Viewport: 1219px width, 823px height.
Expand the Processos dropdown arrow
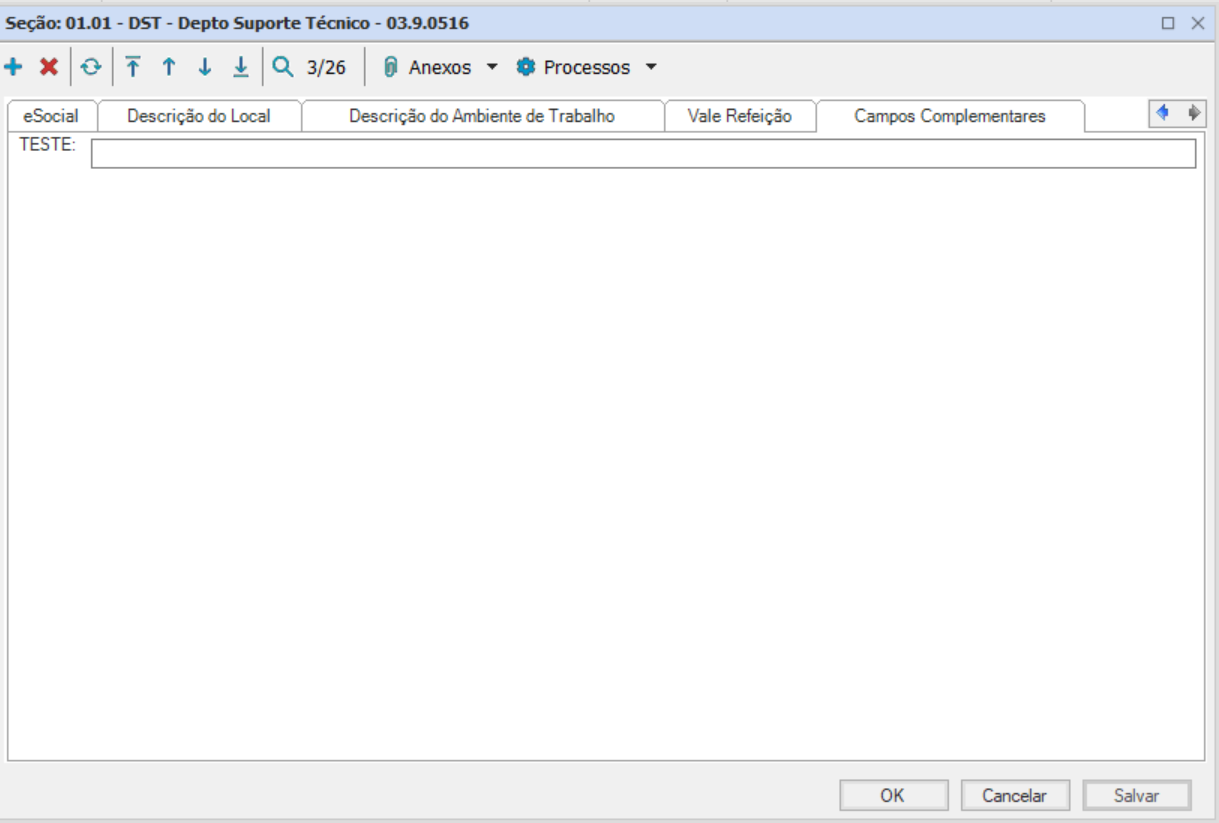coord(651,67)
